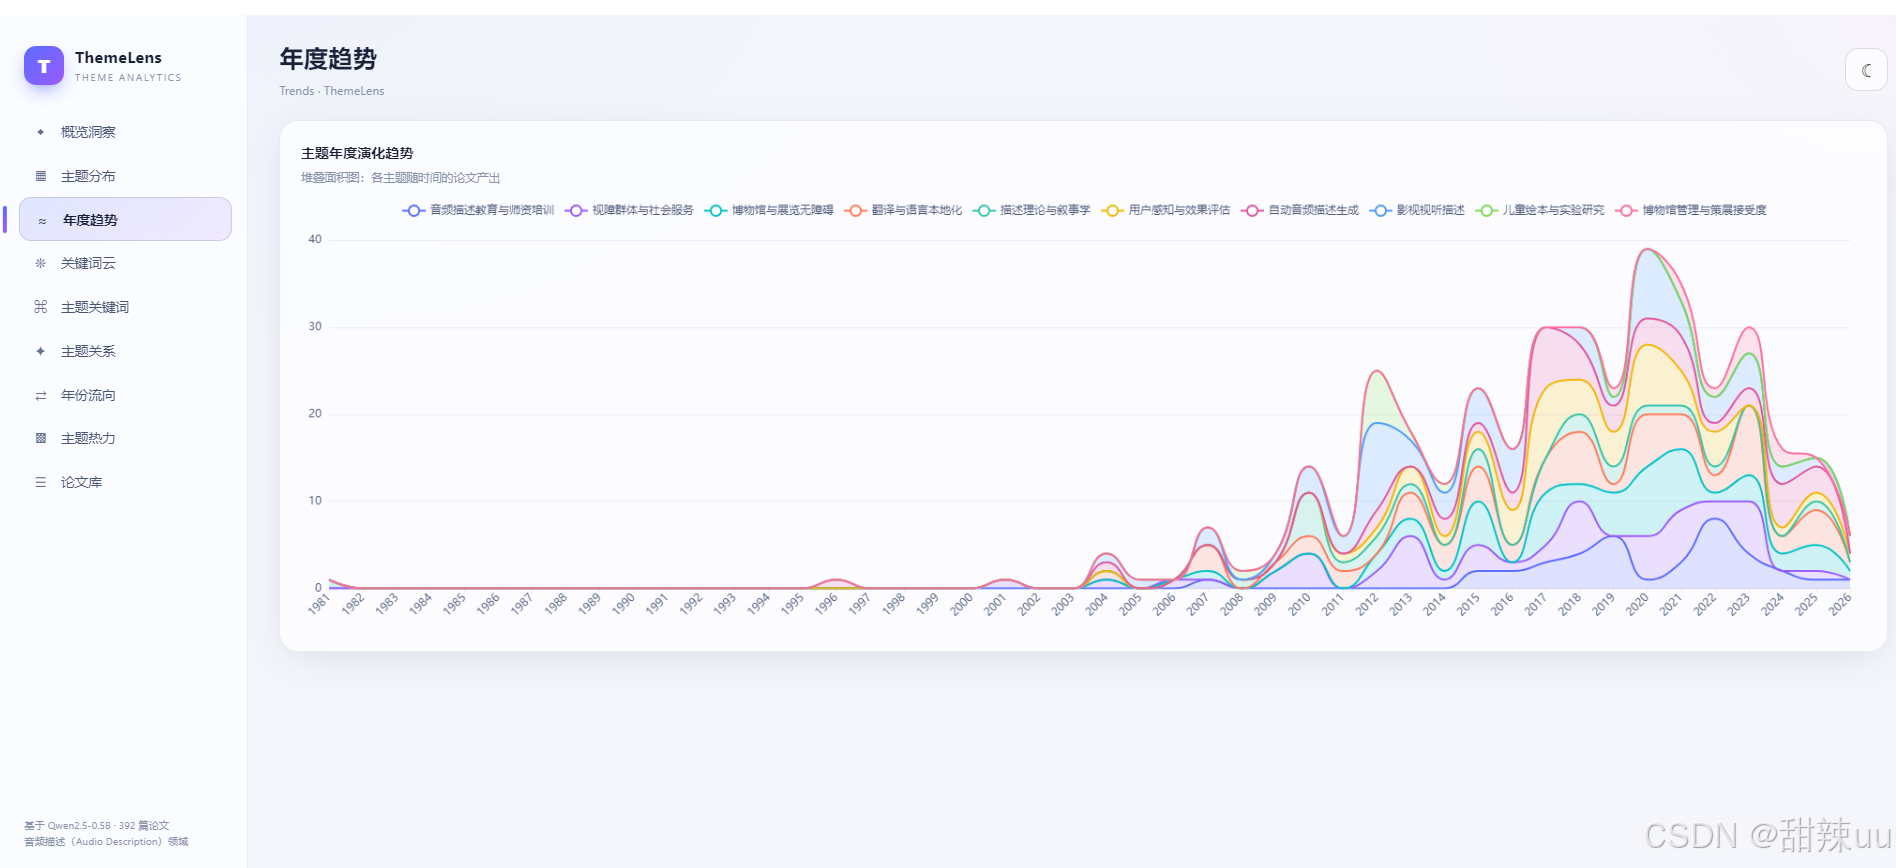Click the snowflake icon beside 关键词云
Screen dimensions: 1896x868
pos(41,263)
